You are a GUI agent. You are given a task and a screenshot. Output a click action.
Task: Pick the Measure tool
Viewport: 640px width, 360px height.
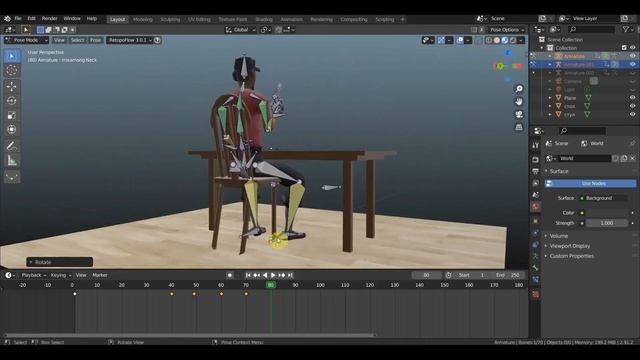pyautogui.click(x=12, y=160)
